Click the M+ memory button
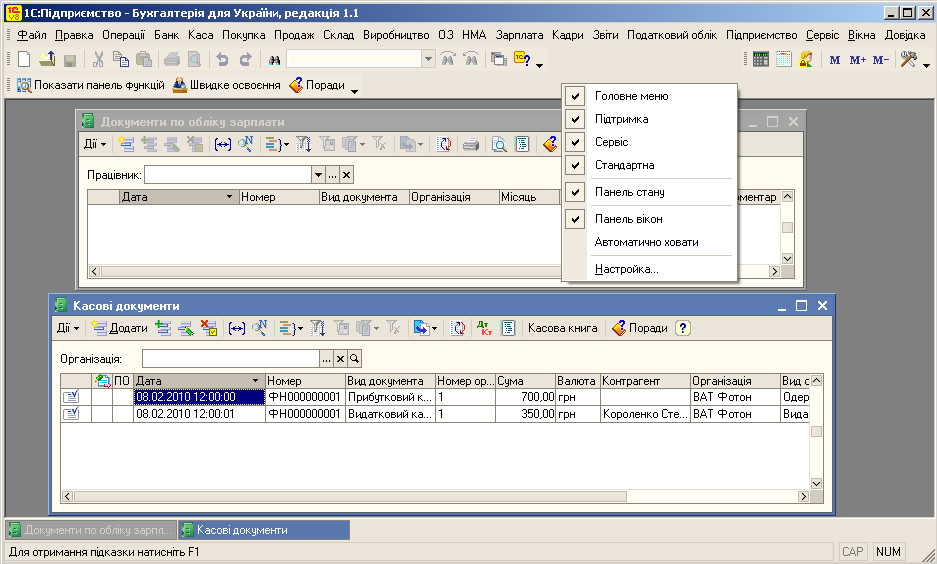Image resolution: width=937 pixels, height=564 pixels. (x=858, y=60)
